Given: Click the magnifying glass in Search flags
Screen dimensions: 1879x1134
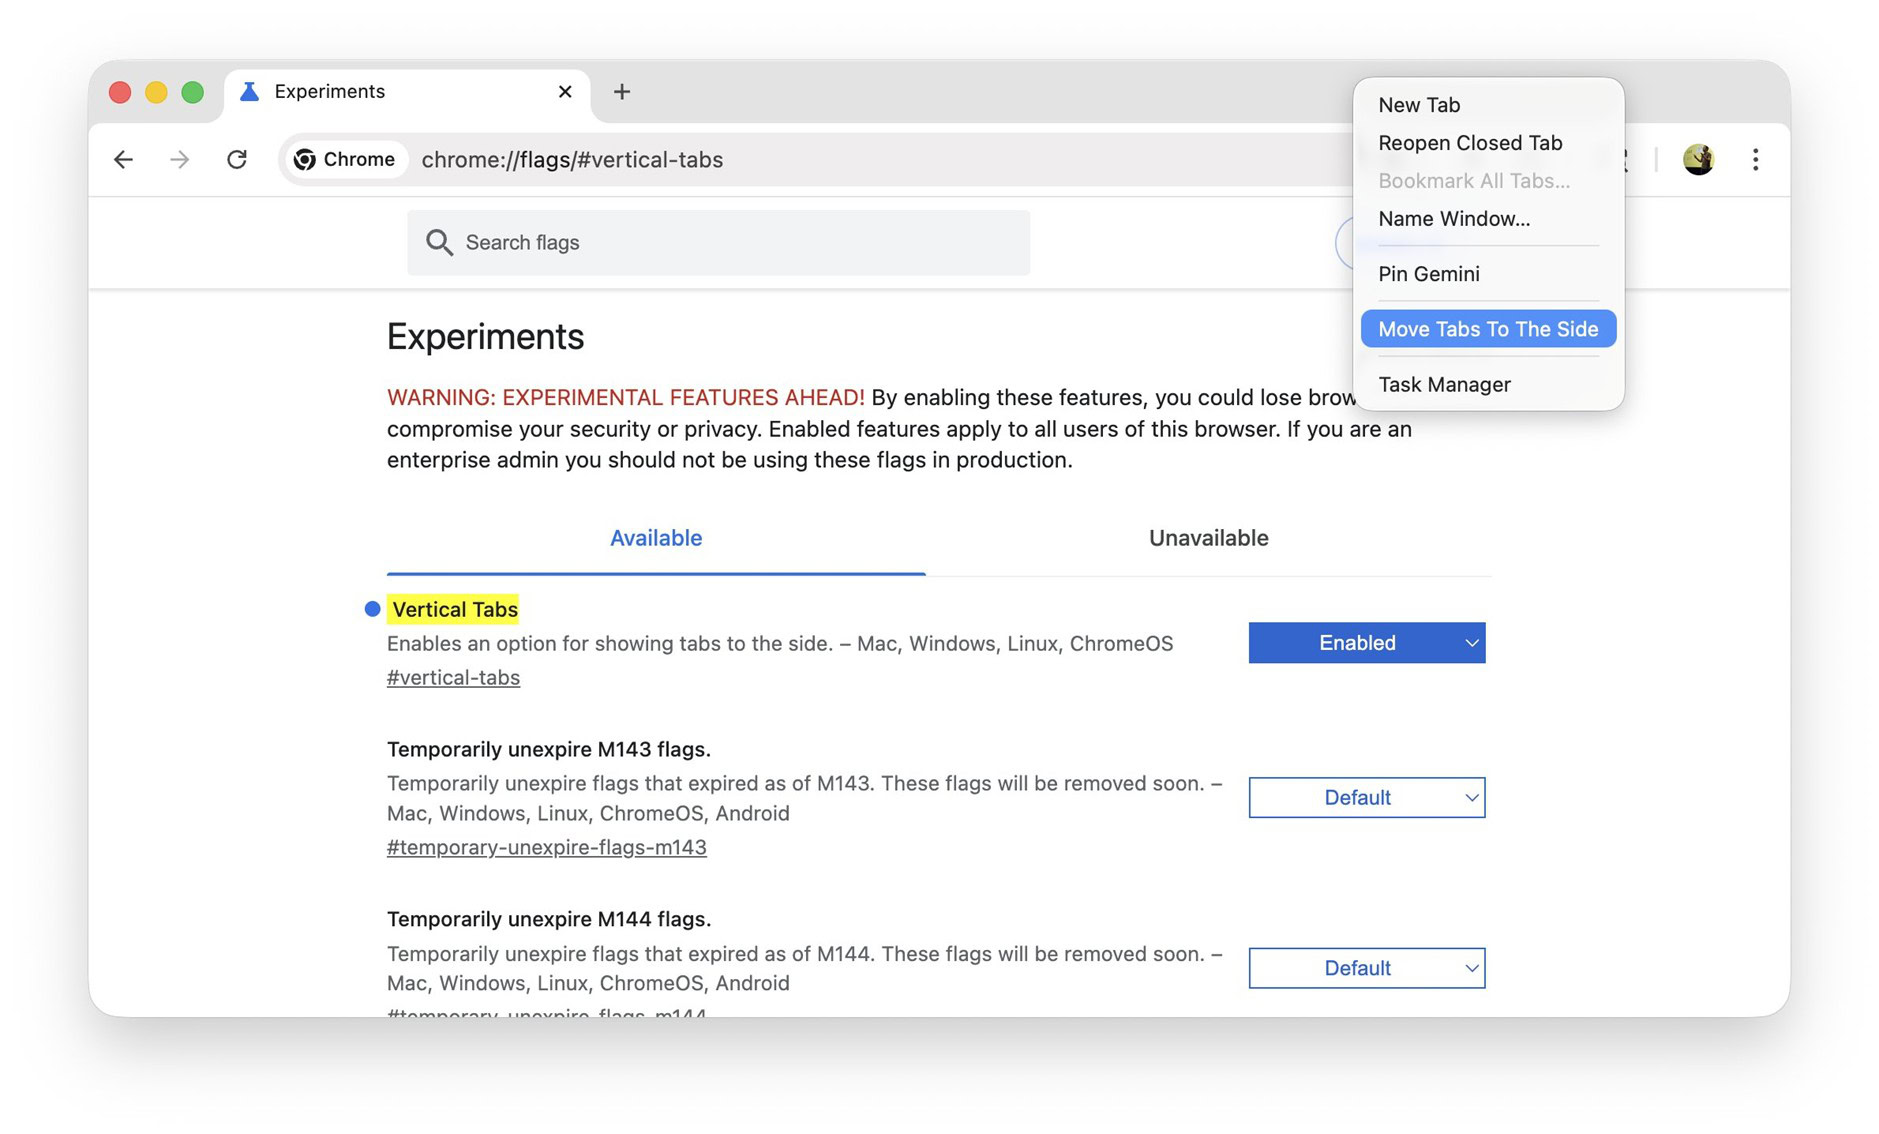Looking at the screenshot, I should [x=439, y=242].
